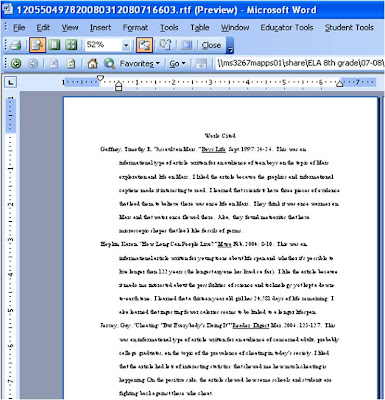385x400 pixels.
Task: Open the Insert menu
Action: (100, 28)
